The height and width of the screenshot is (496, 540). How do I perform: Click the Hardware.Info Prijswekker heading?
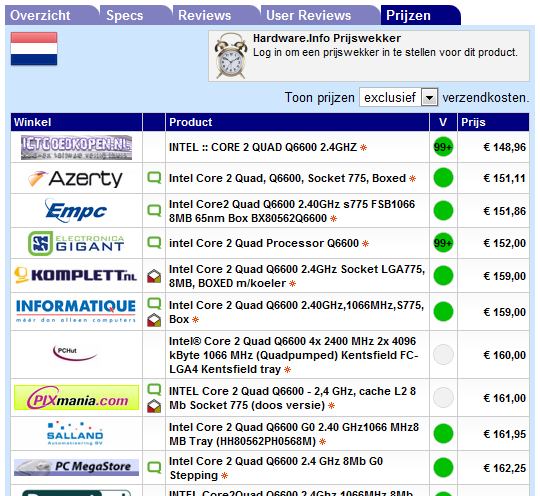coord(327,38)
